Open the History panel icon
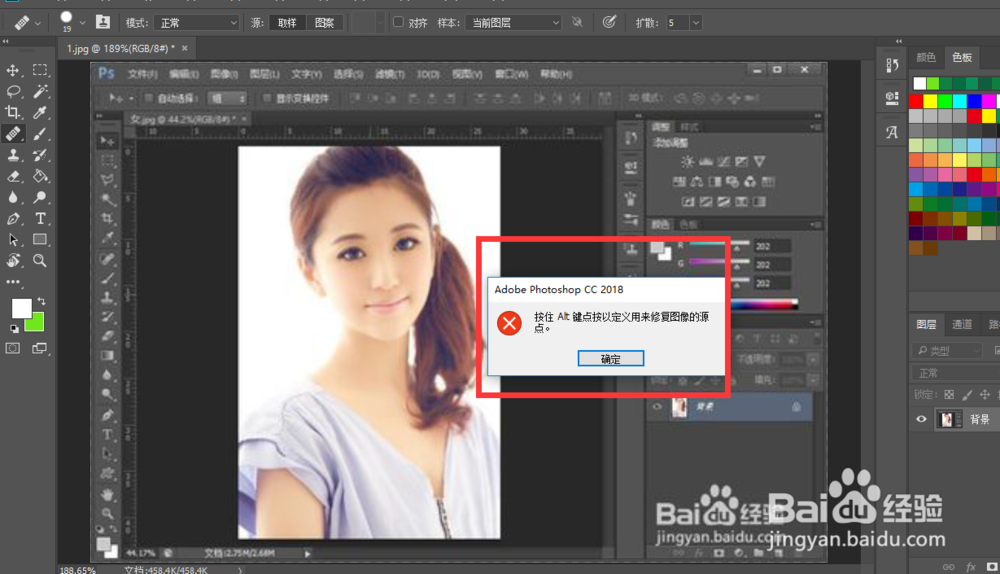 892,65
